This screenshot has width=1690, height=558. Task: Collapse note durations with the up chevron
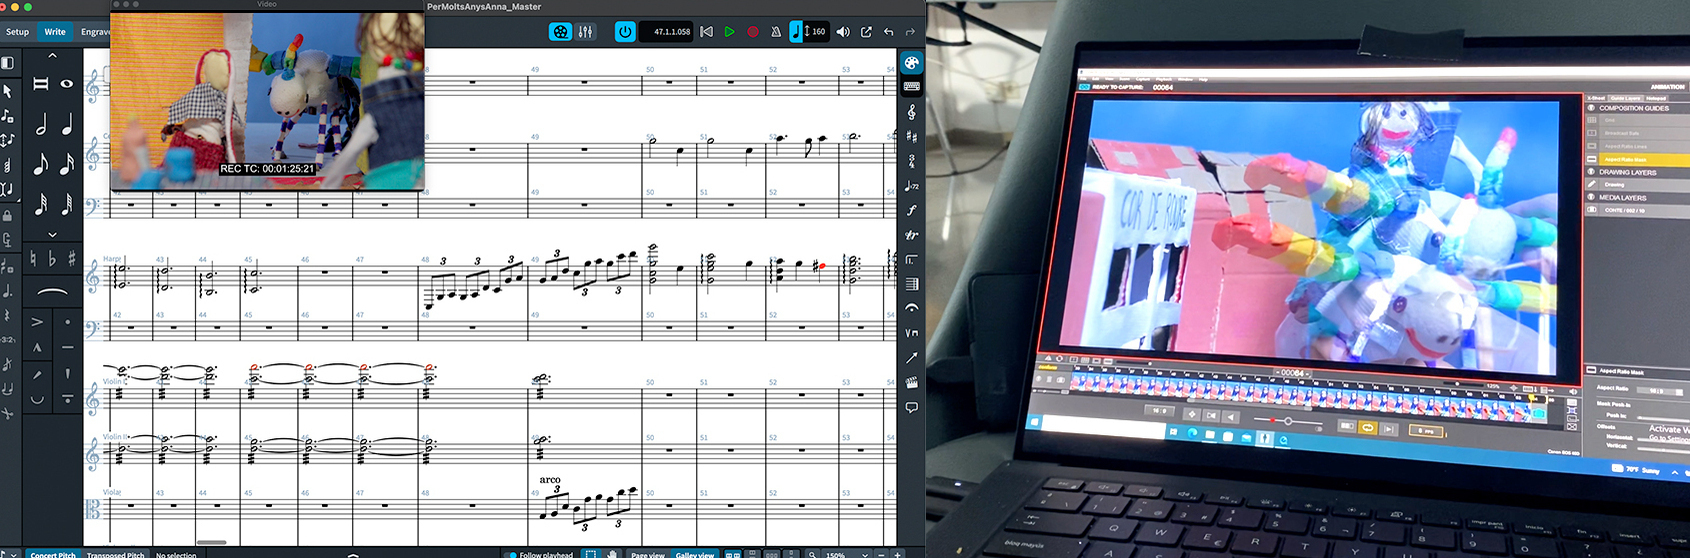[52, 56]
